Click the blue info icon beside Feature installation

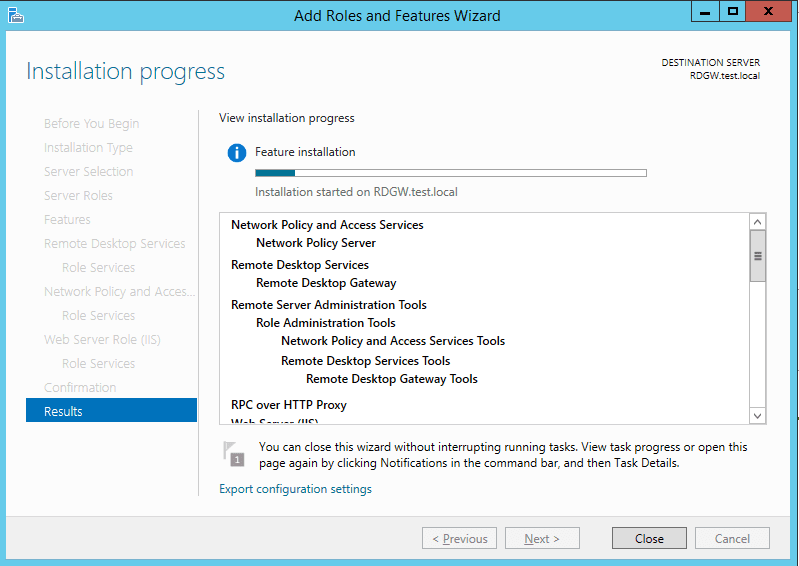coord(237,153)
